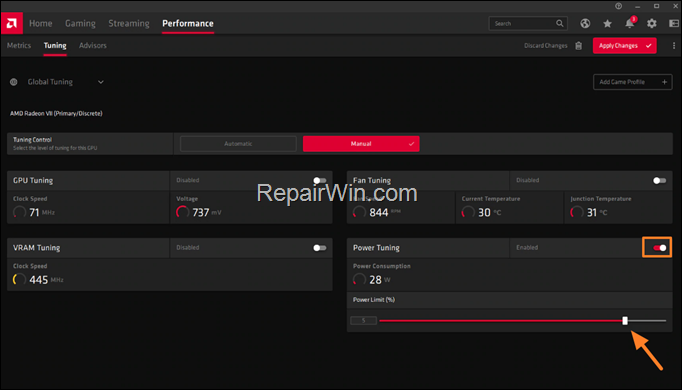Click the Tuning Control label

(x=32, y=140)
